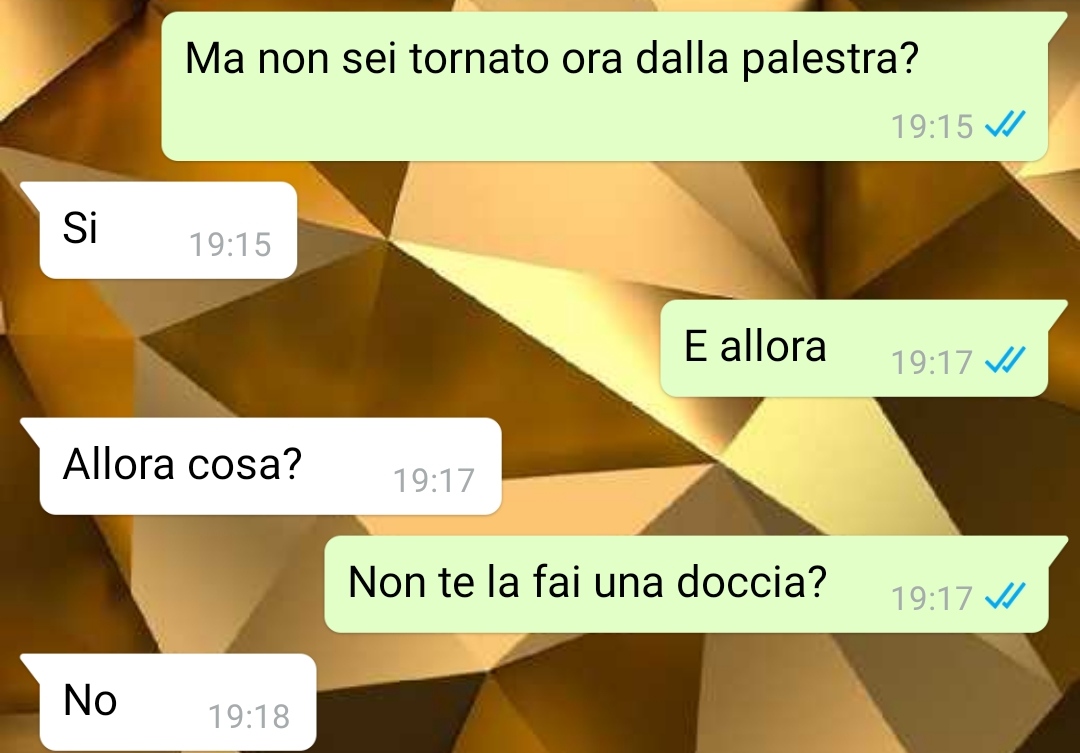The width and height of the screenshot is (1080, 753).
Task: Tap the 'Allora cosa?' message bubble
Action: point(270,466)
